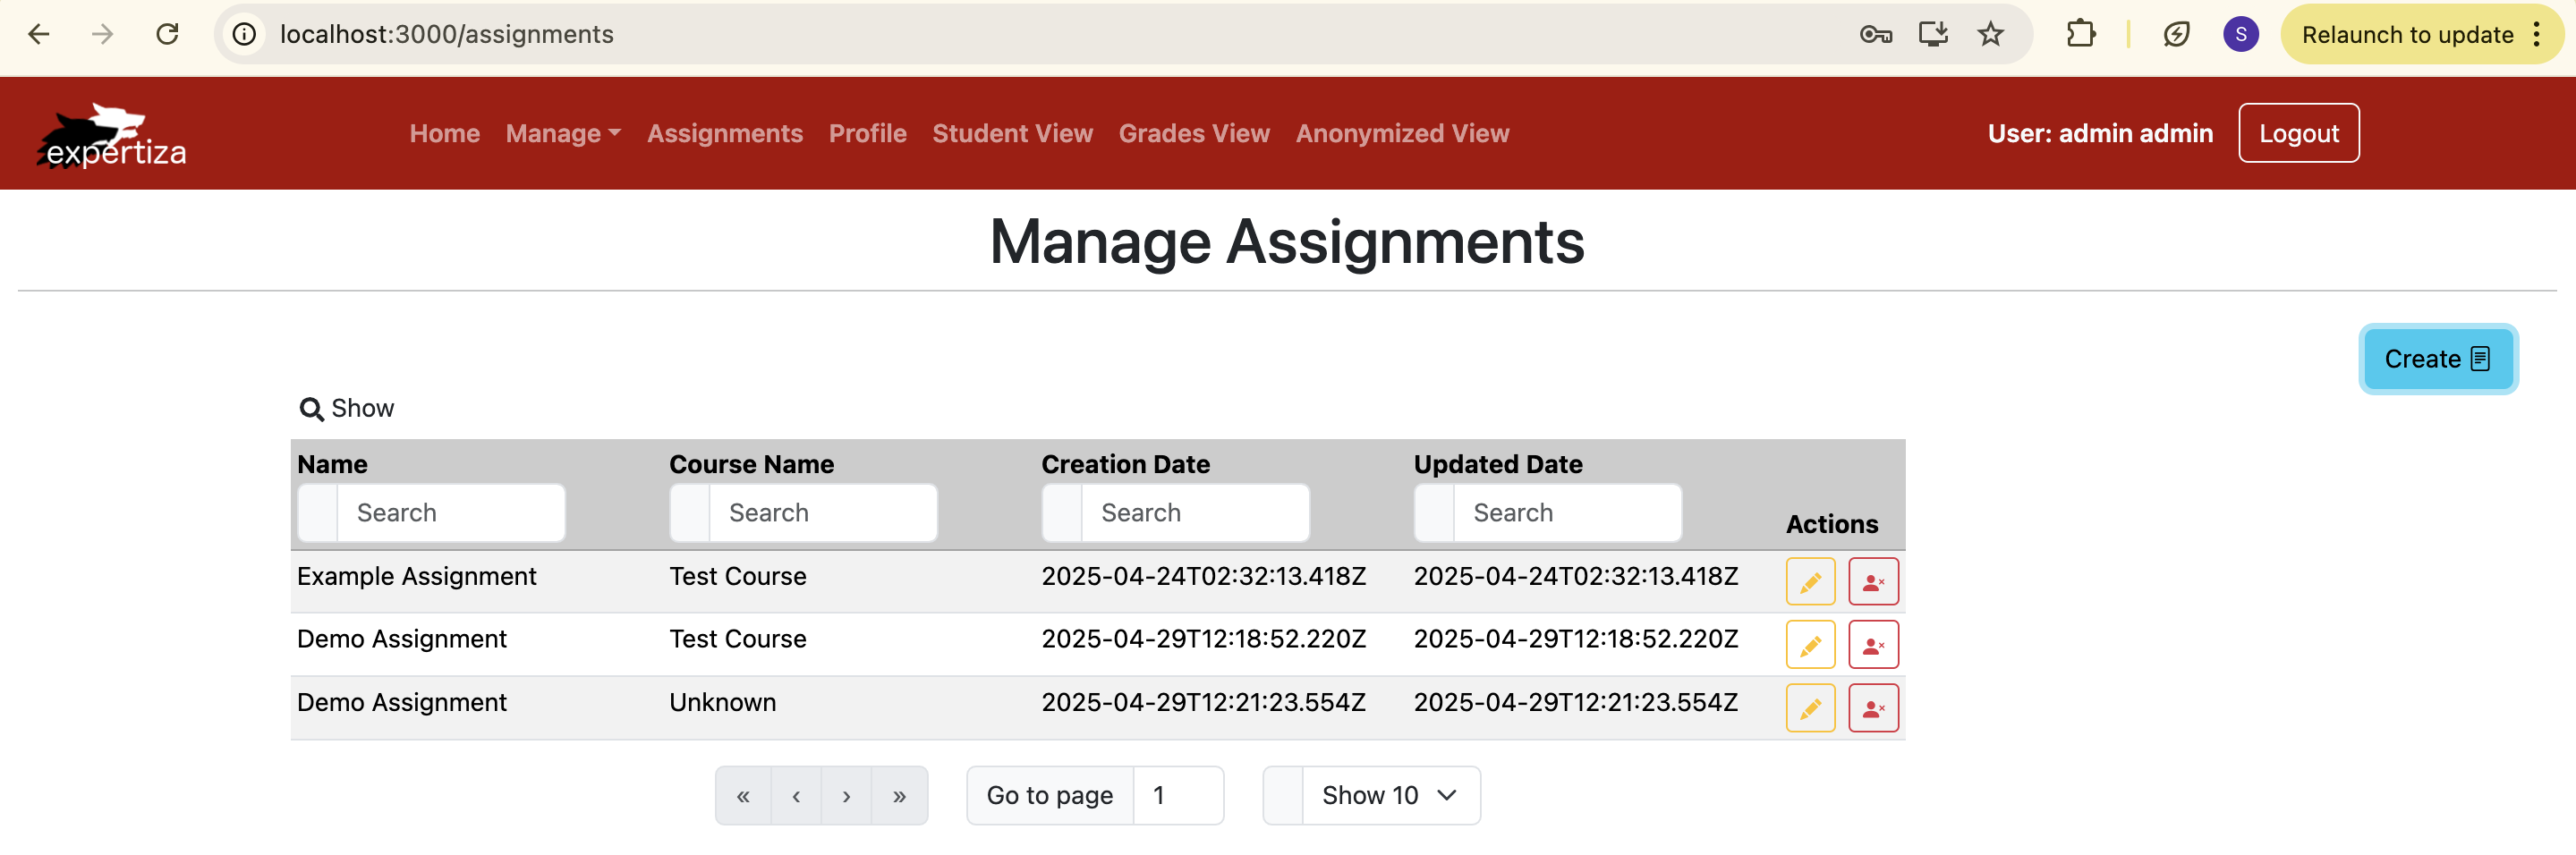Sort by the Course Name column header

(x=751, y=465)
